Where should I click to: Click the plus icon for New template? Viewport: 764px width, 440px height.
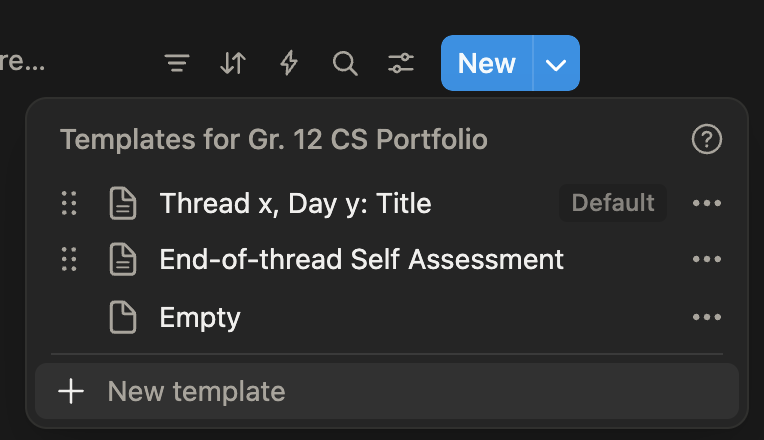coord(71,391)
